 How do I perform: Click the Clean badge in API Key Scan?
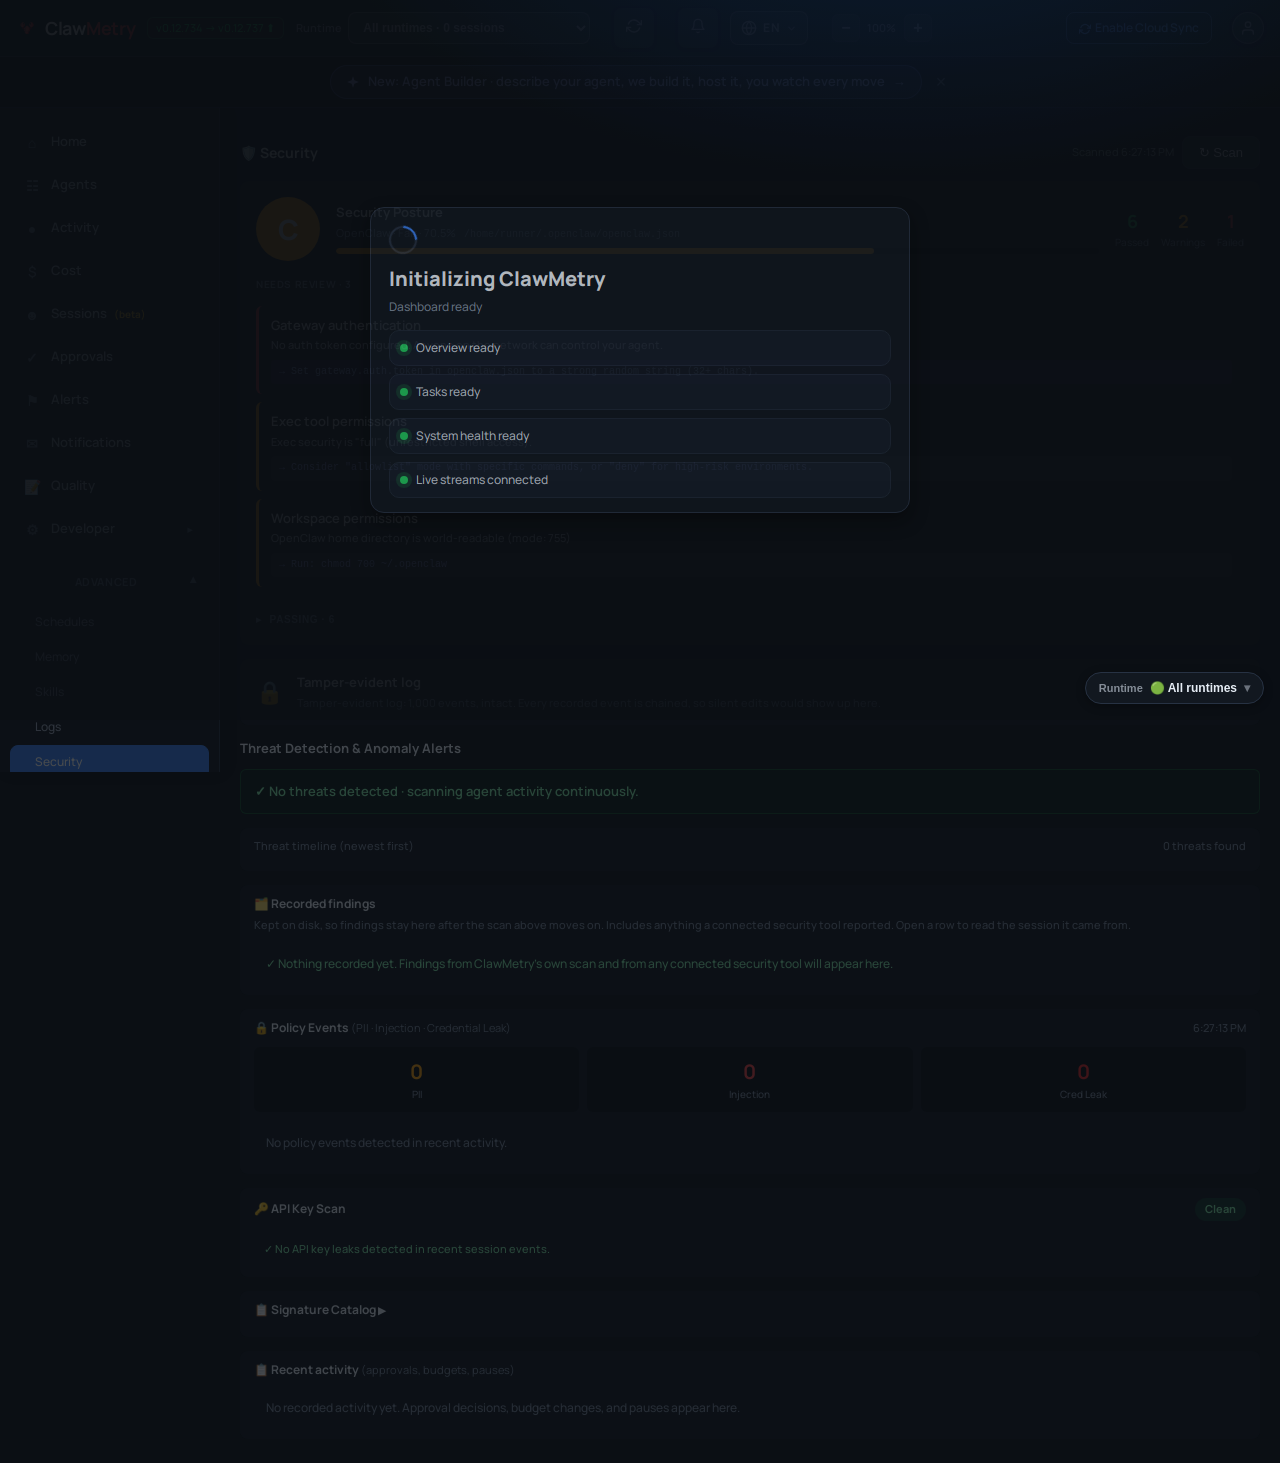click(1220, 1209)
